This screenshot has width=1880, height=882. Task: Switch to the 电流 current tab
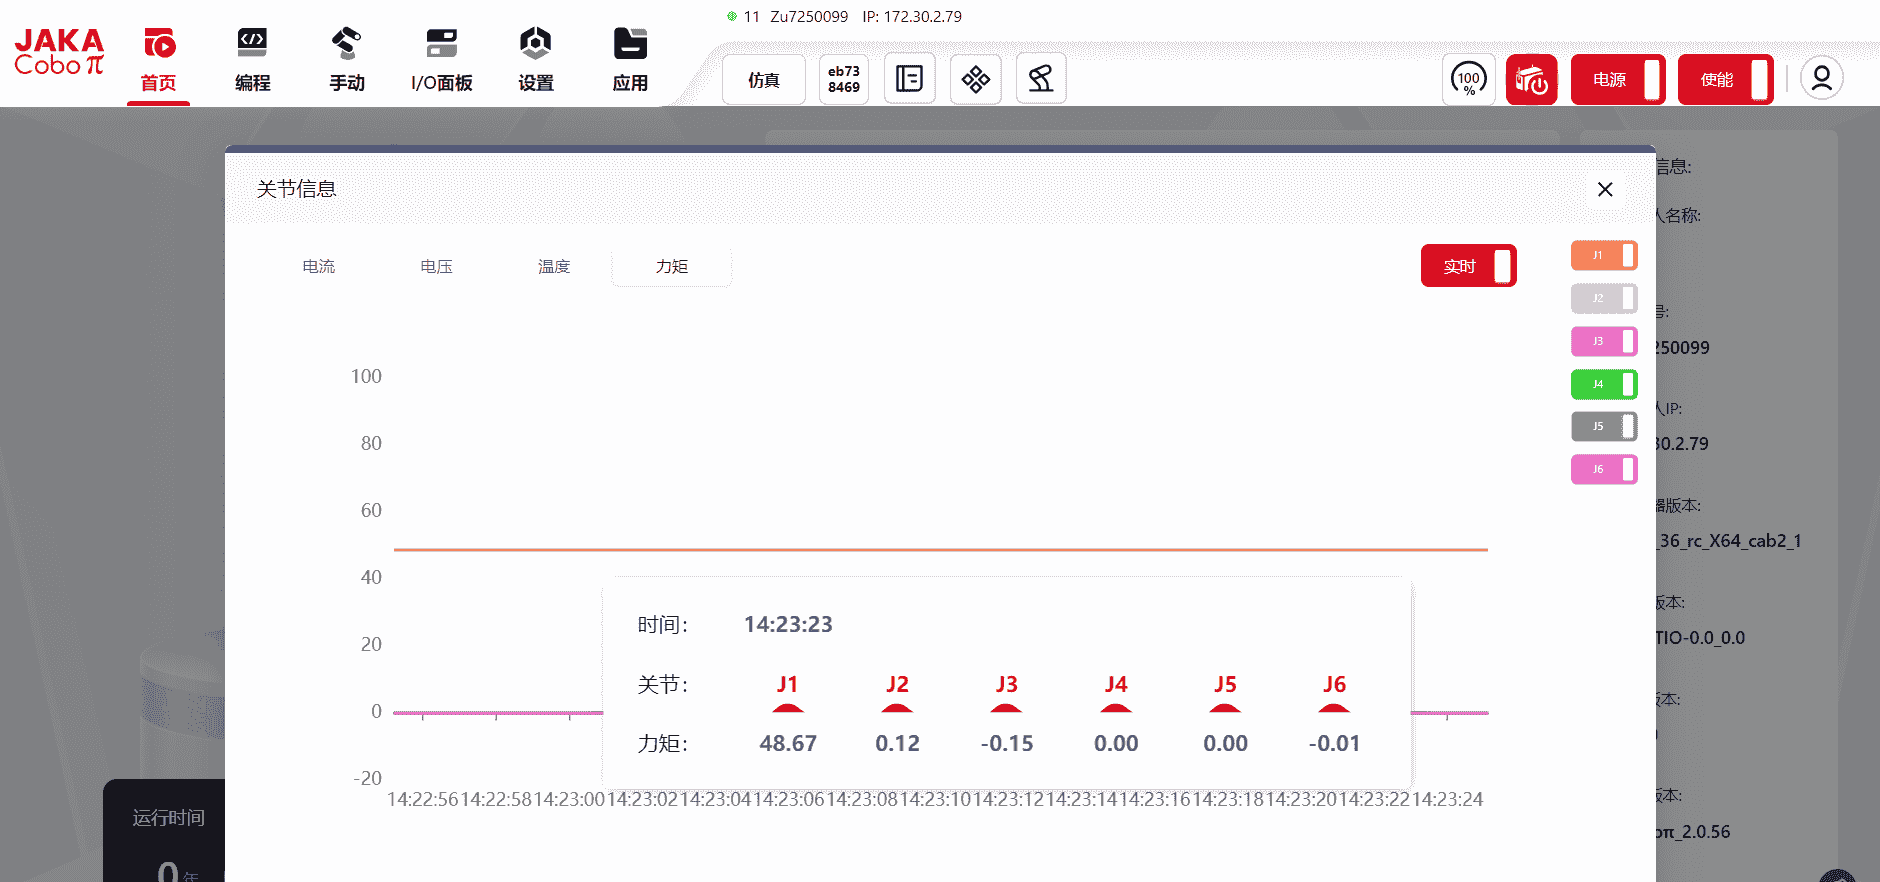click(319, 267)
